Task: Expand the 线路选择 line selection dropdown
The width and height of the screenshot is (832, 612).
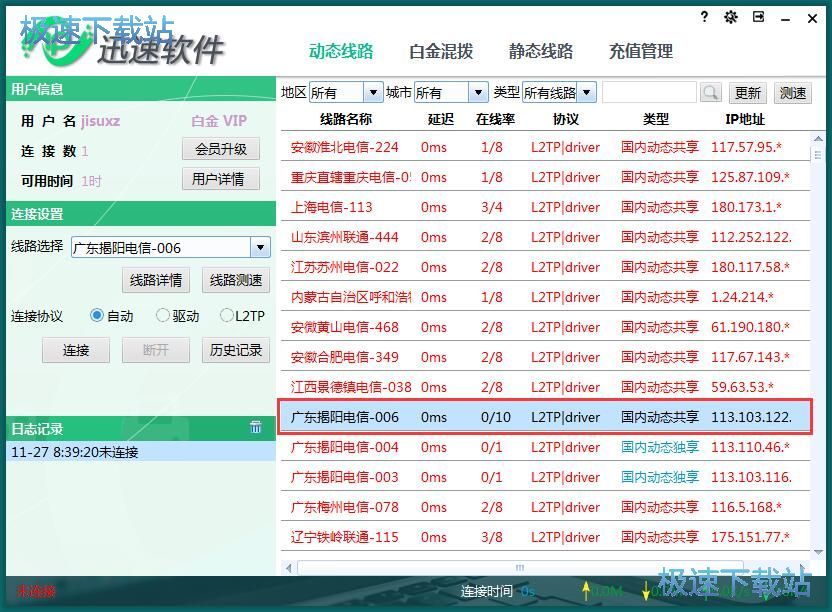Action: click(x=260, y=246)
